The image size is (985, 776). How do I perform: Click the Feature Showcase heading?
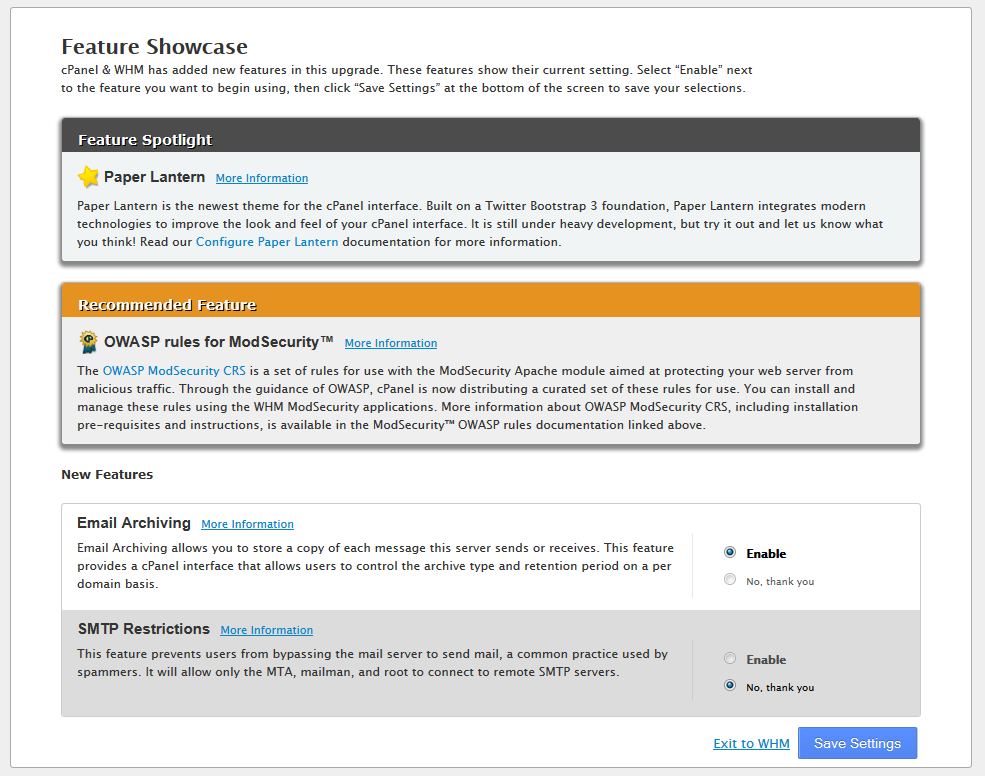[155, 46]
